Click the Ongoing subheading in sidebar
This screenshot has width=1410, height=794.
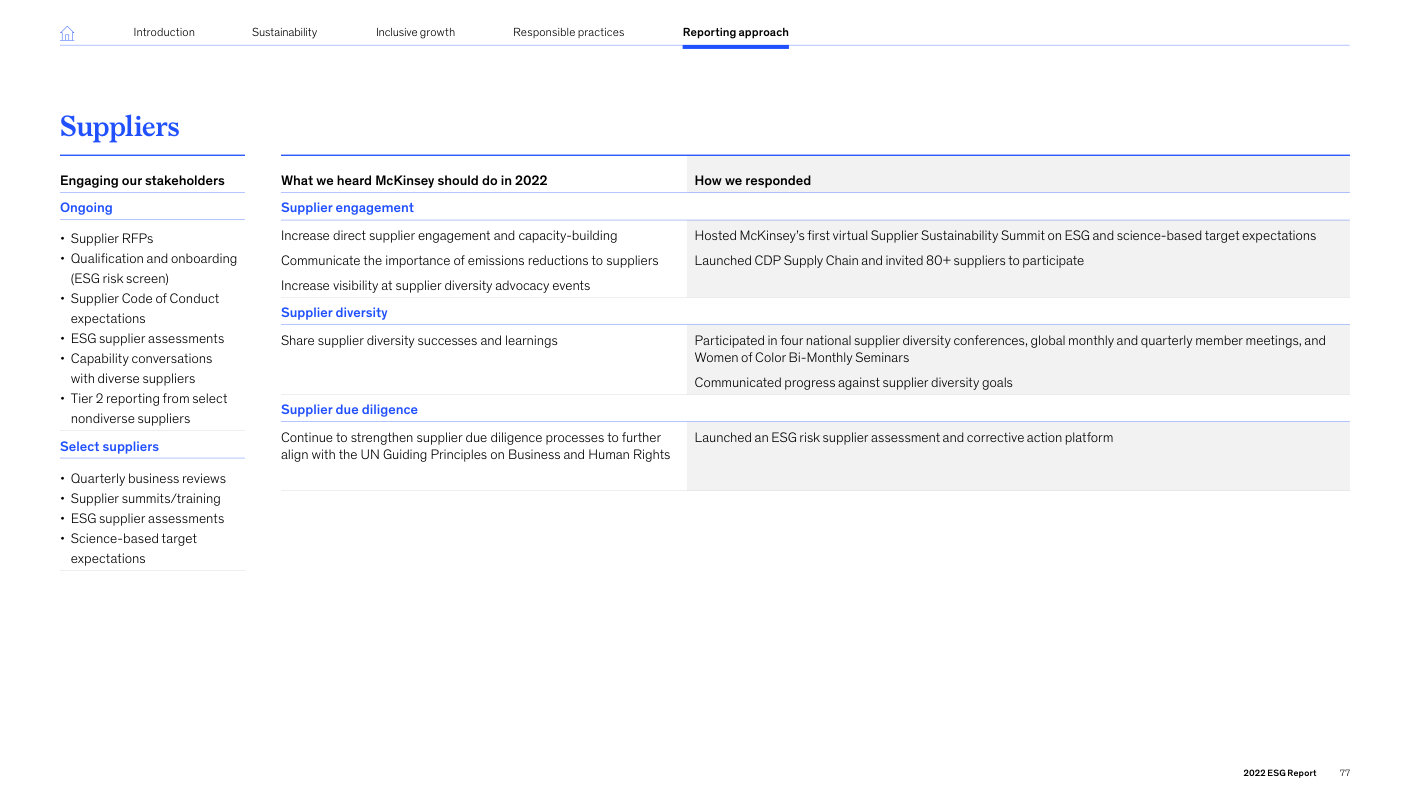click(86, 208)
